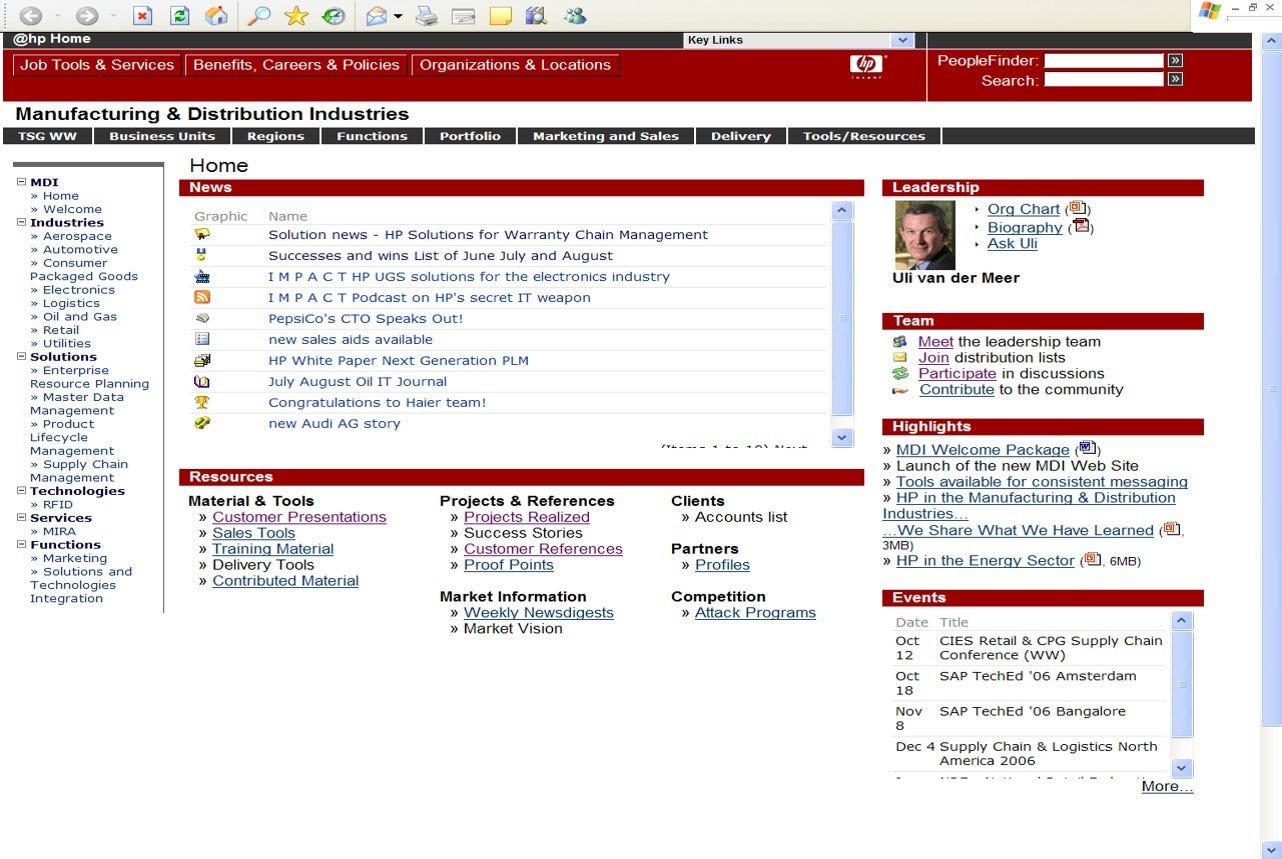Click Organizations & Locations button
Image resolution: width=1282 pixels, height=859 pixels.
point(515,65)
